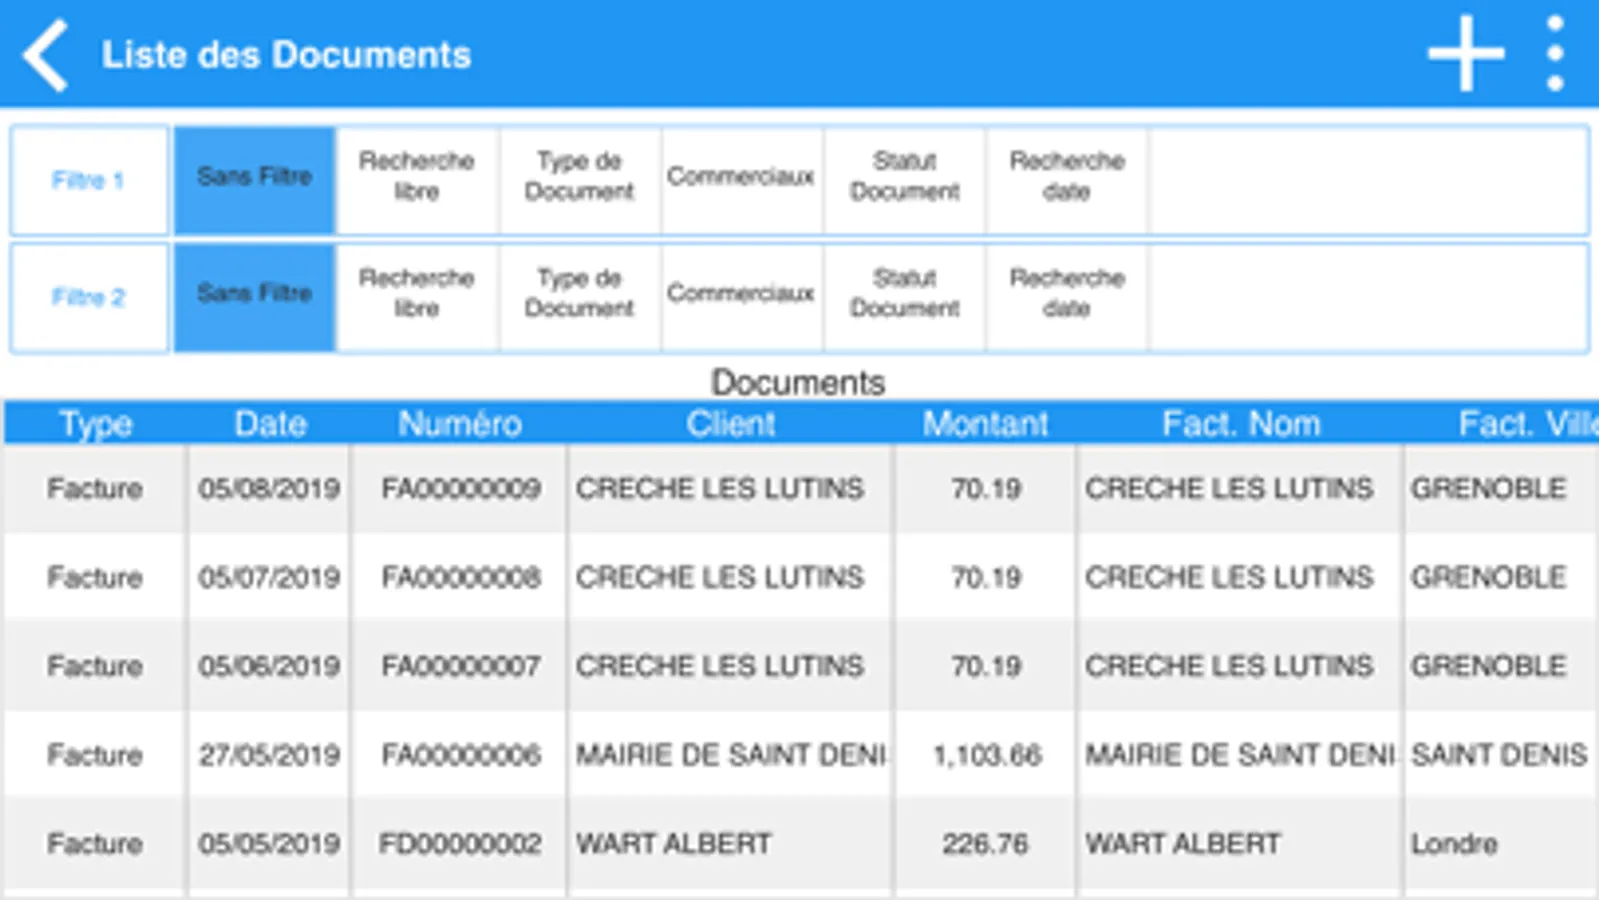Select date 05/08/2019 cell

pos(270,489)
